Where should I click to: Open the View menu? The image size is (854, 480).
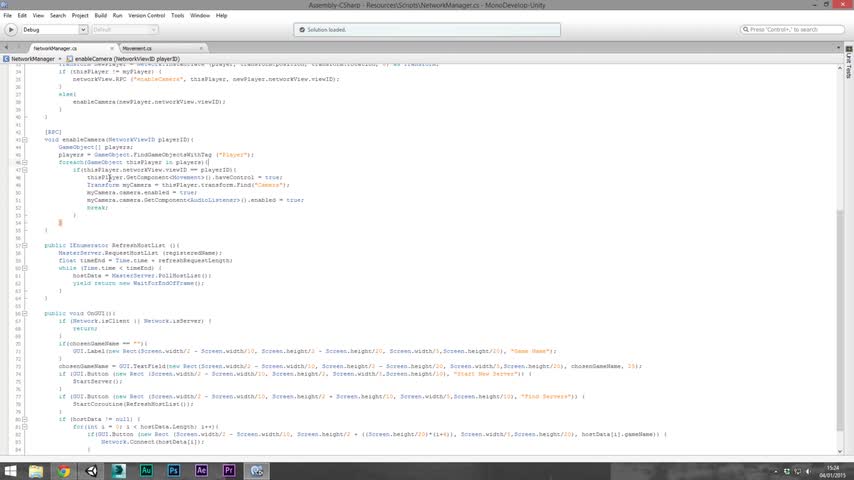[38, 15]
